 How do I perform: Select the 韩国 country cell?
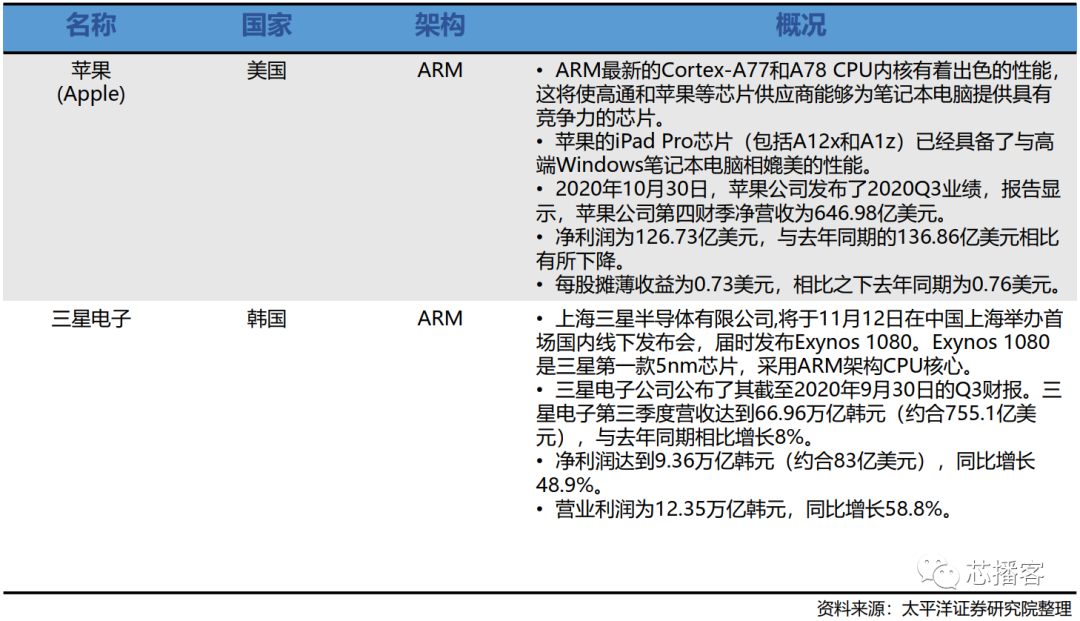coord(267,319)
